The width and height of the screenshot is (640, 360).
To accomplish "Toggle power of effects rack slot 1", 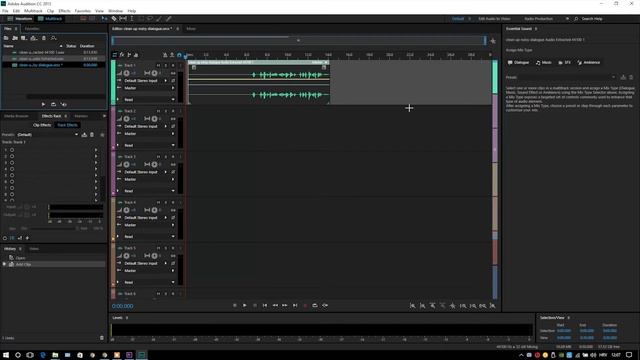I will 12,150.
